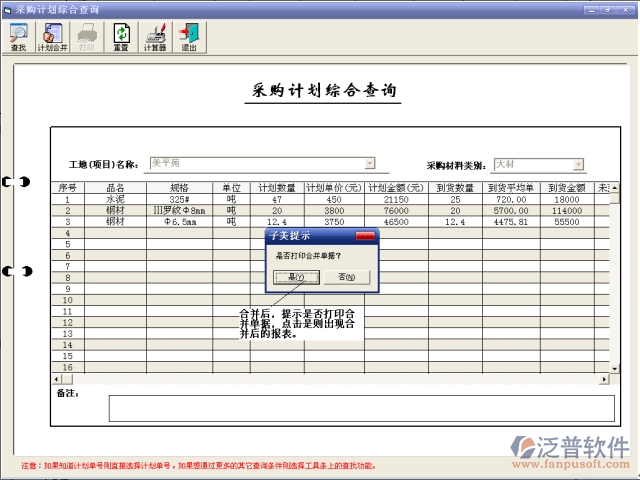The image size is (640, 480).
Task: Select row number 16 in the table
Action: [x=68, y=367]
